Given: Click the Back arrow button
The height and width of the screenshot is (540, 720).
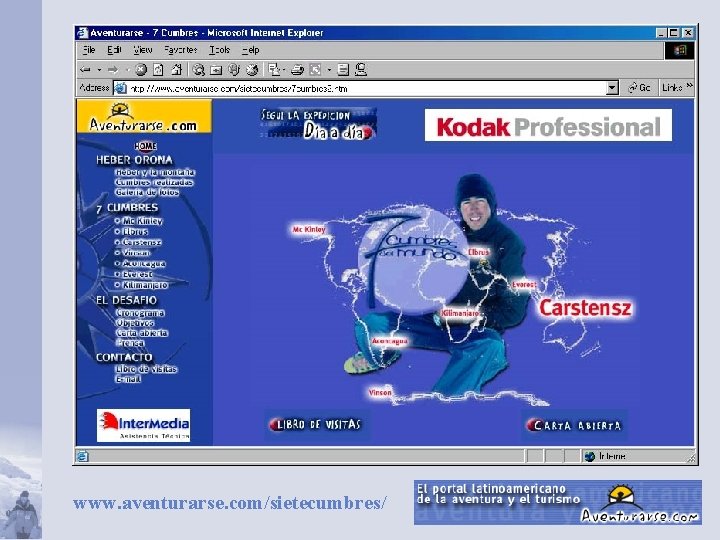Looking at the screenshot, I should pos(85,70).
